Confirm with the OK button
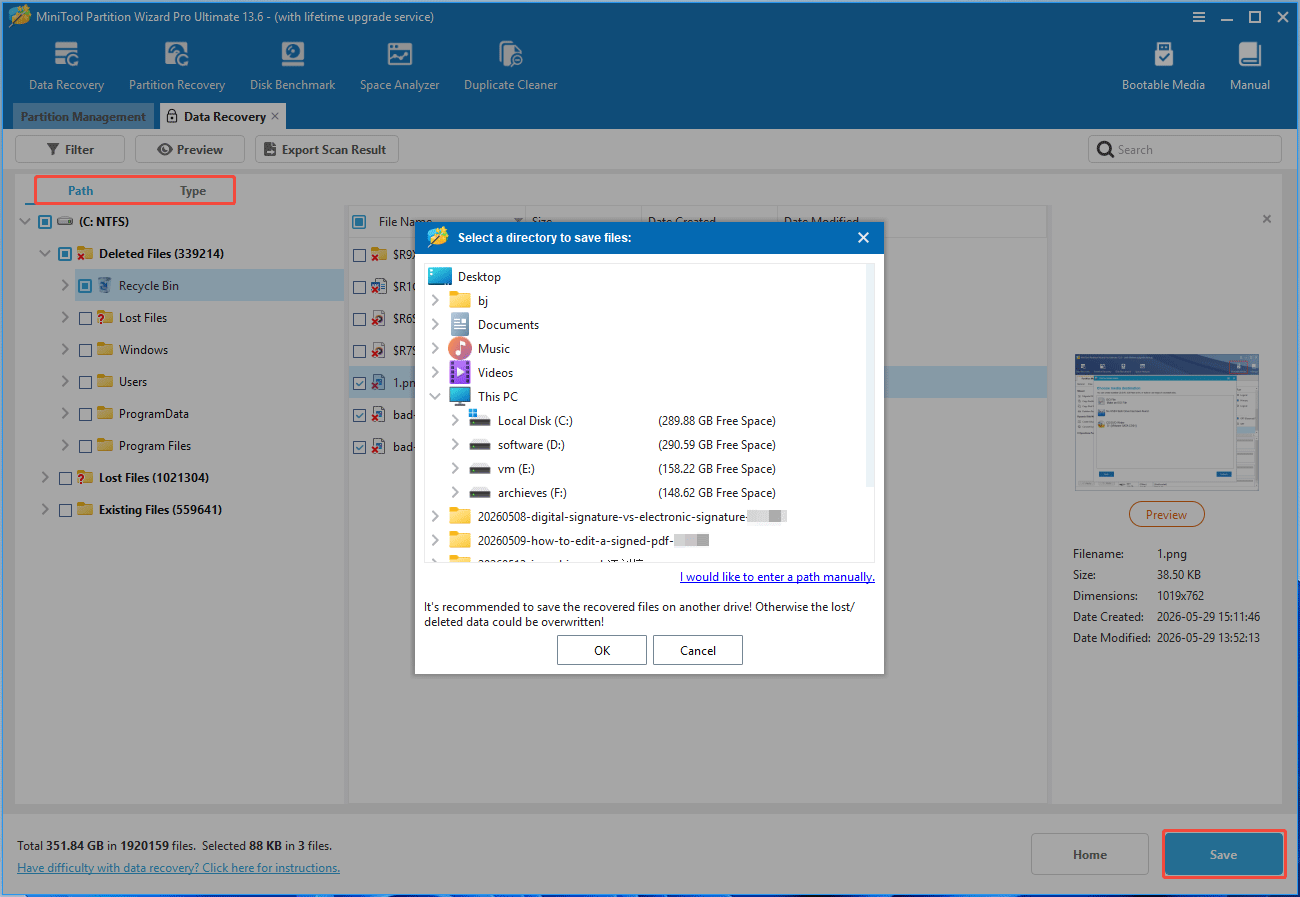This screenshot has height=897, width=1300. click(602, 650)
